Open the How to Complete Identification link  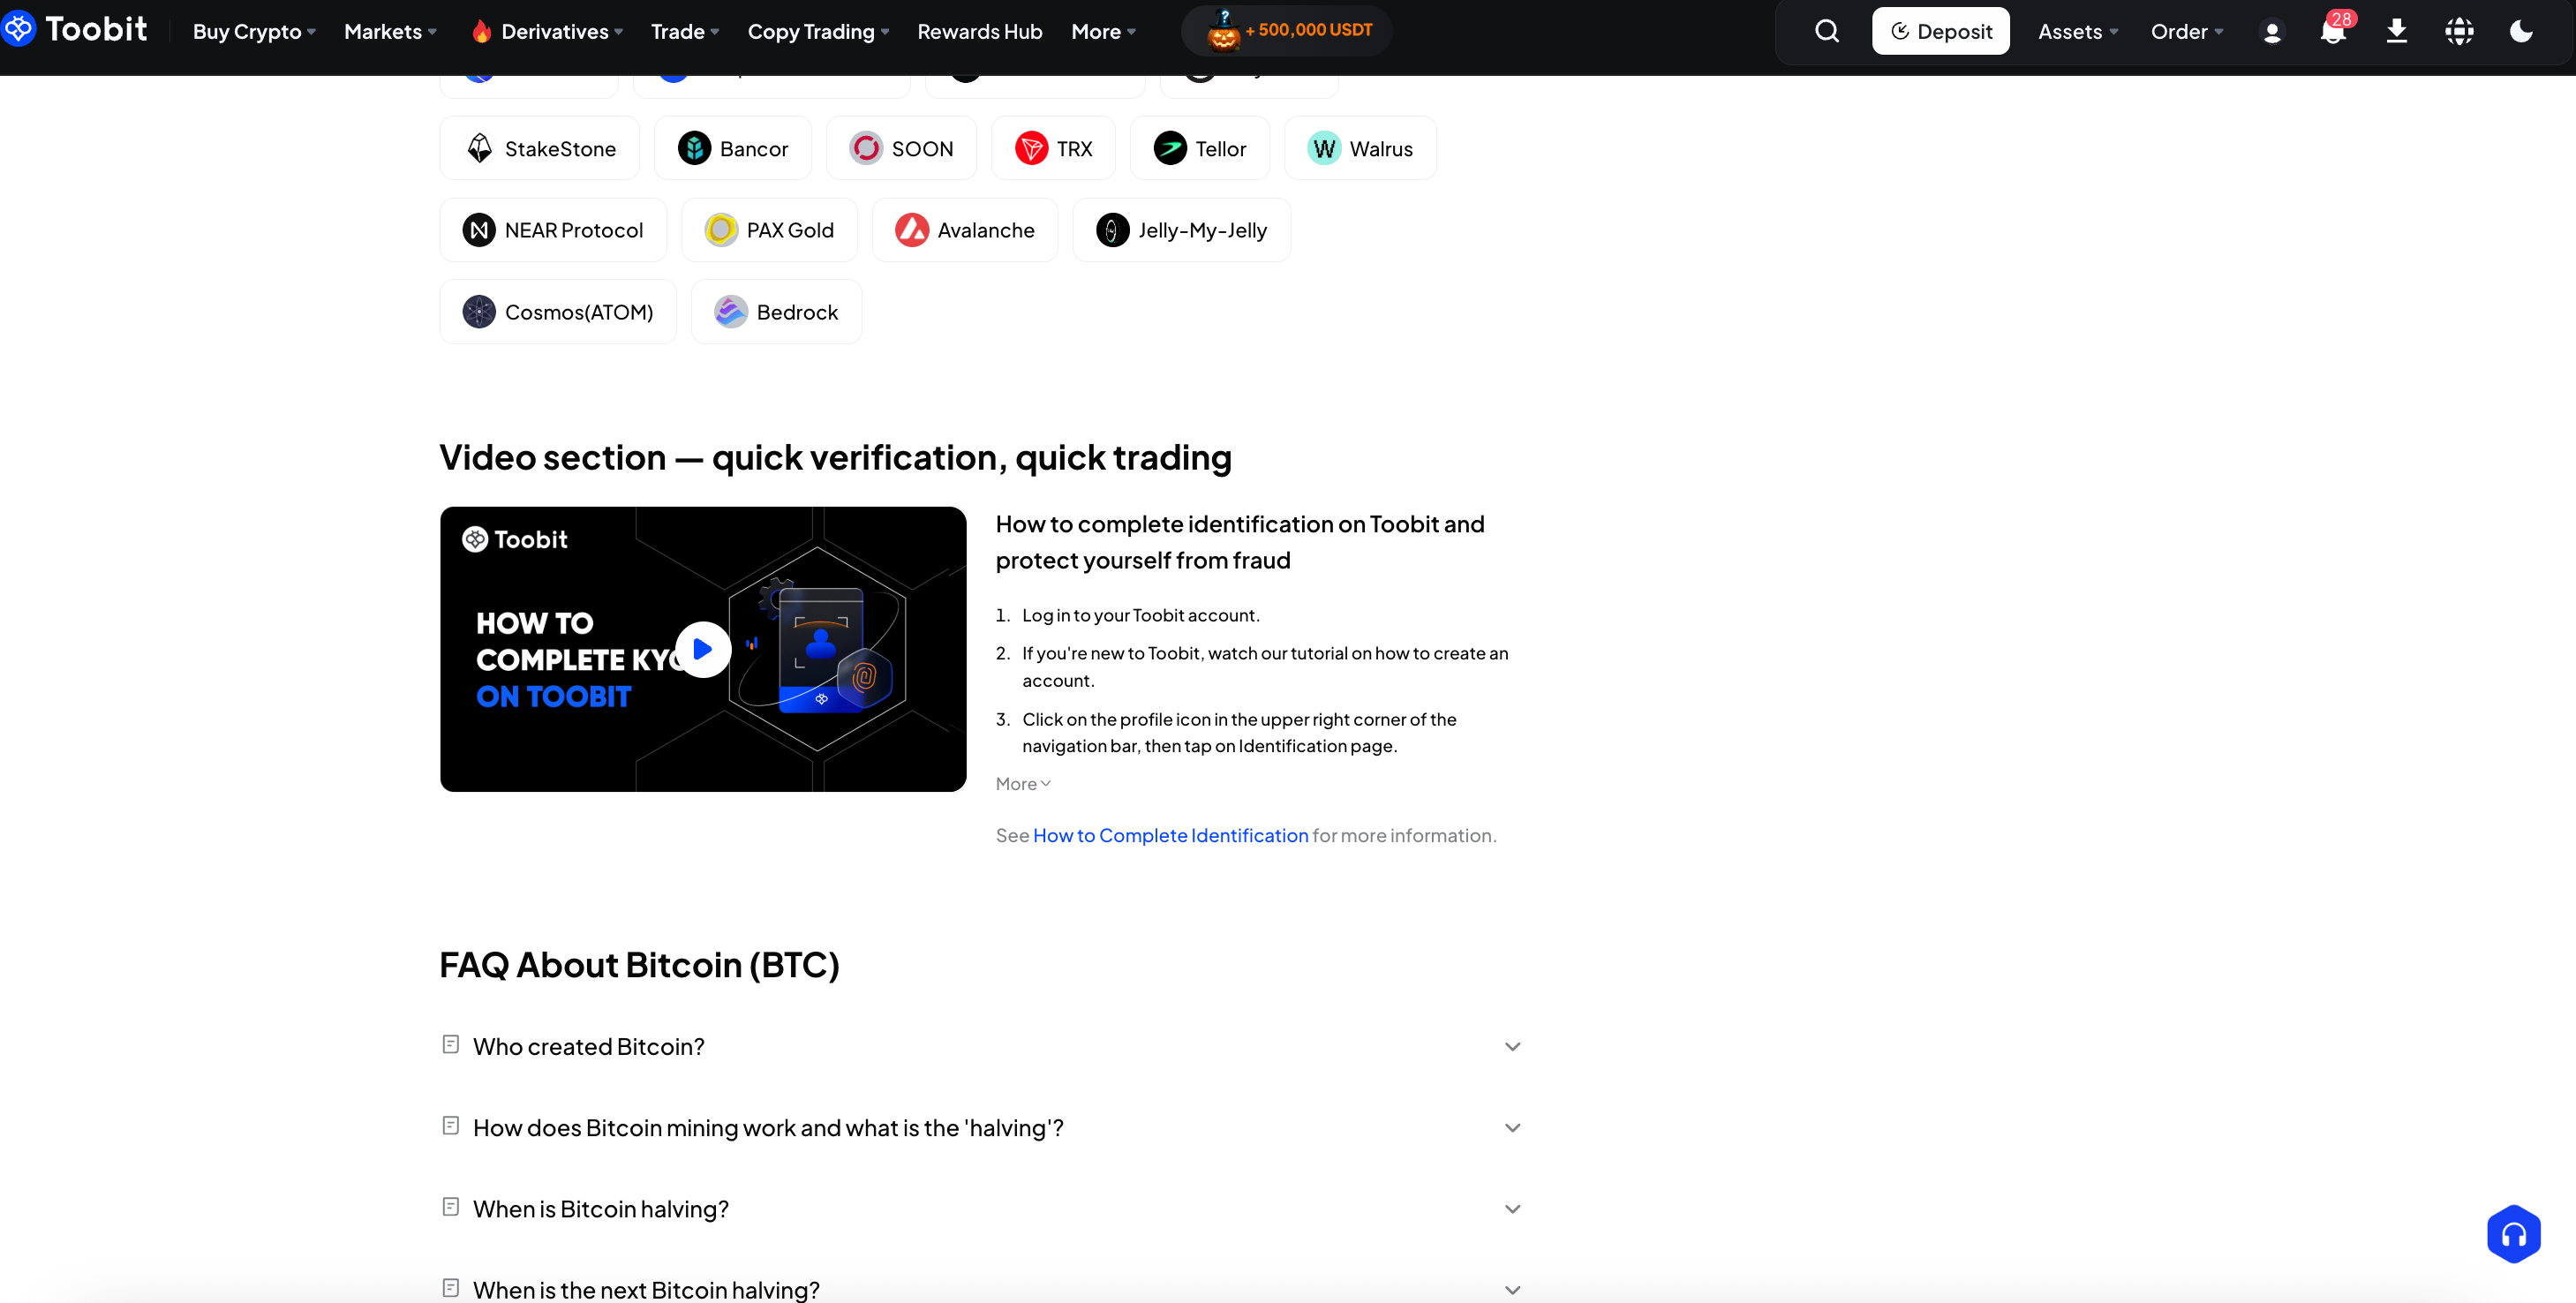coord(1170,835)
